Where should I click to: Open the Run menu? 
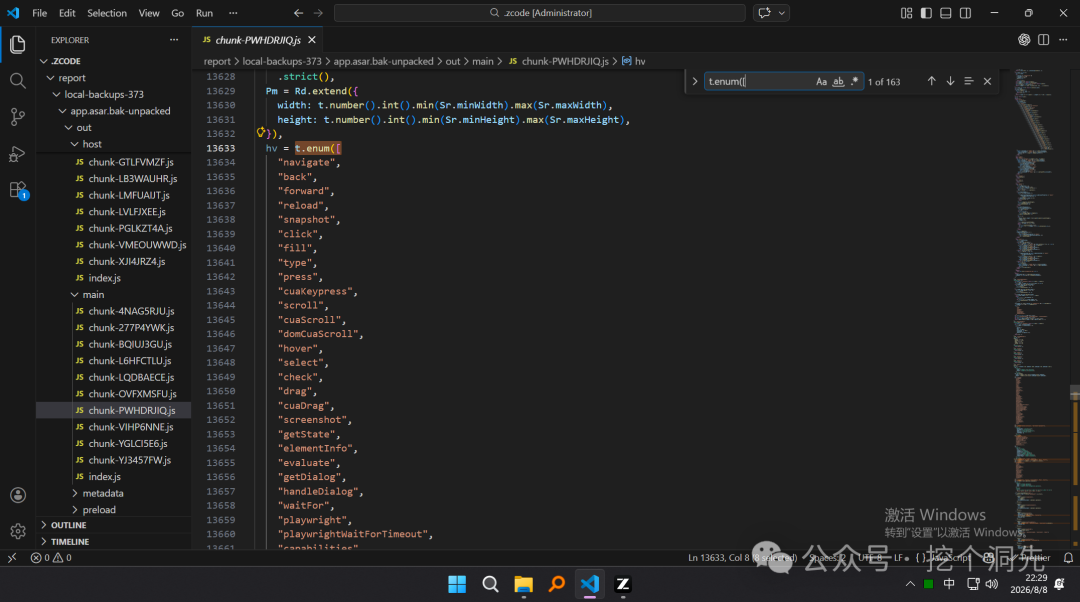(x=205, y=13)
